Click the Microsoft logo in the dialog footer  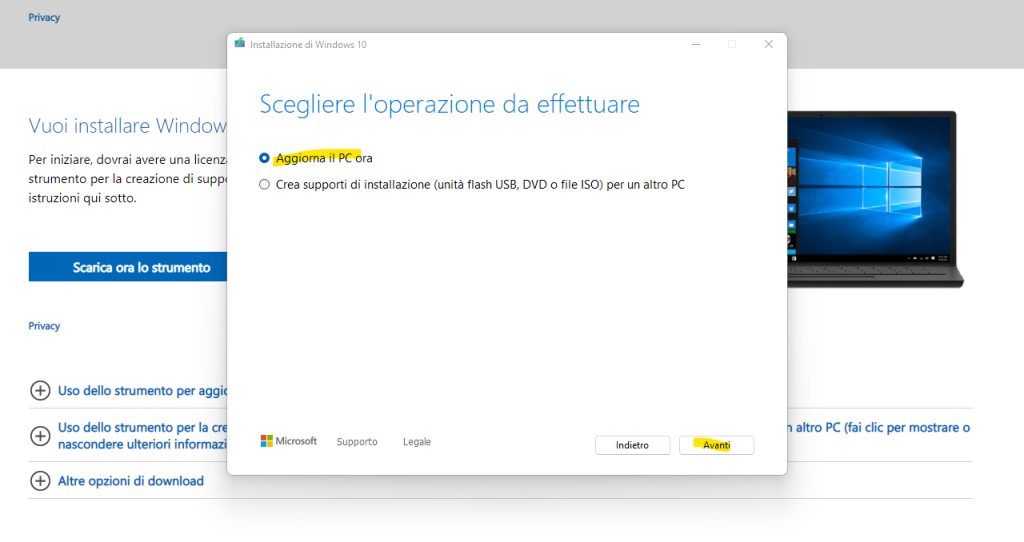coord(289,441)
